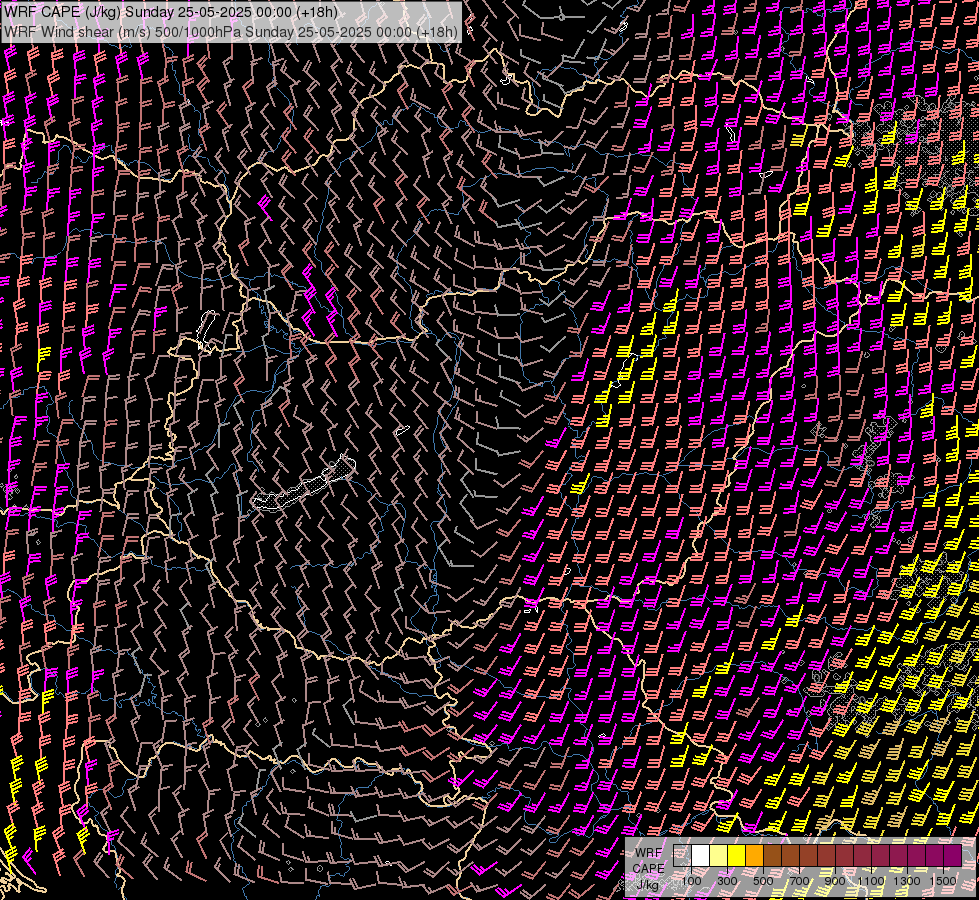Click the J/kg unit label in the legend
Viewport: 979px width, 900px height.
pos(648,884)
